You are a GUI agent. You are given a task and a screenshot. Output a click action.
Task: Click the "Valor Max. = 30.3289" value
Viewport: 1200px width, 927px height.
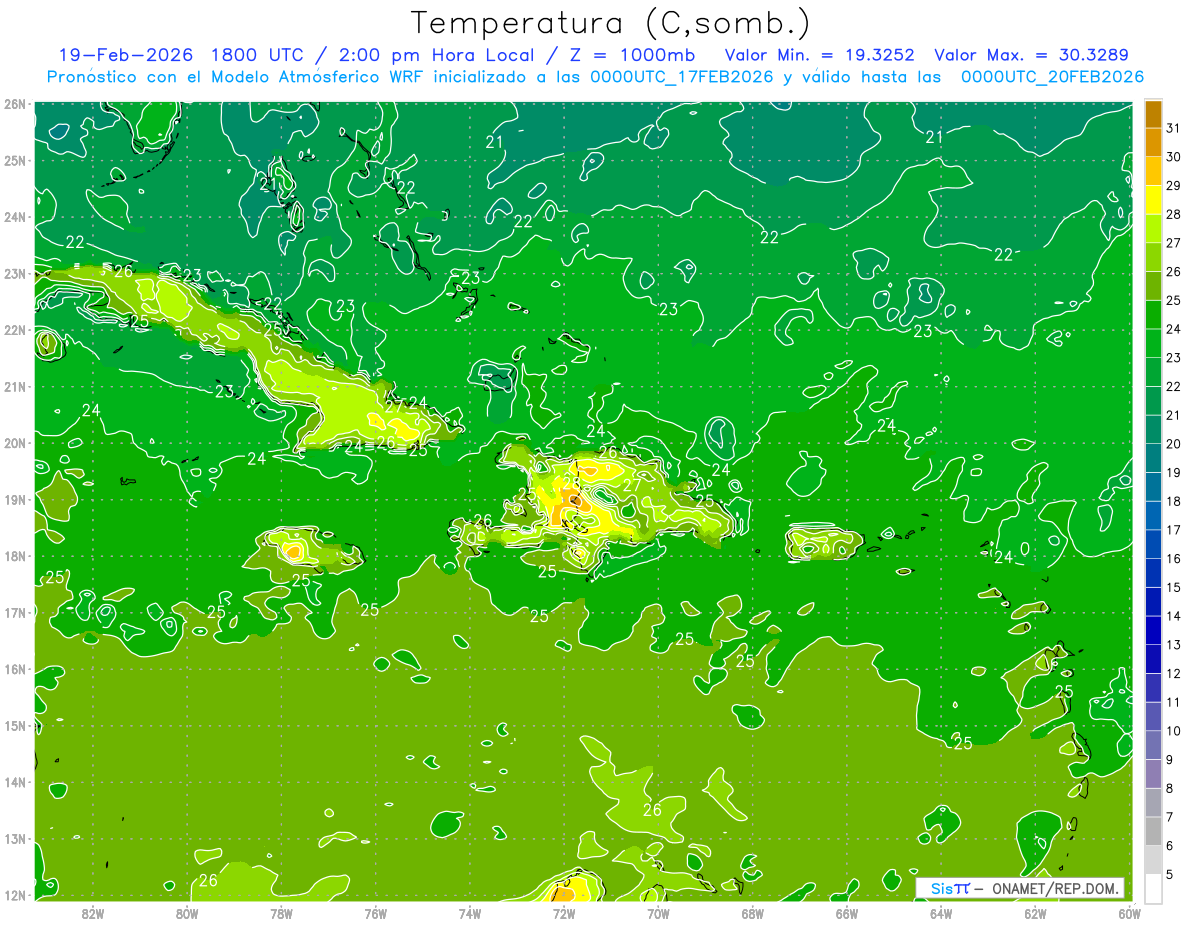1032,55
